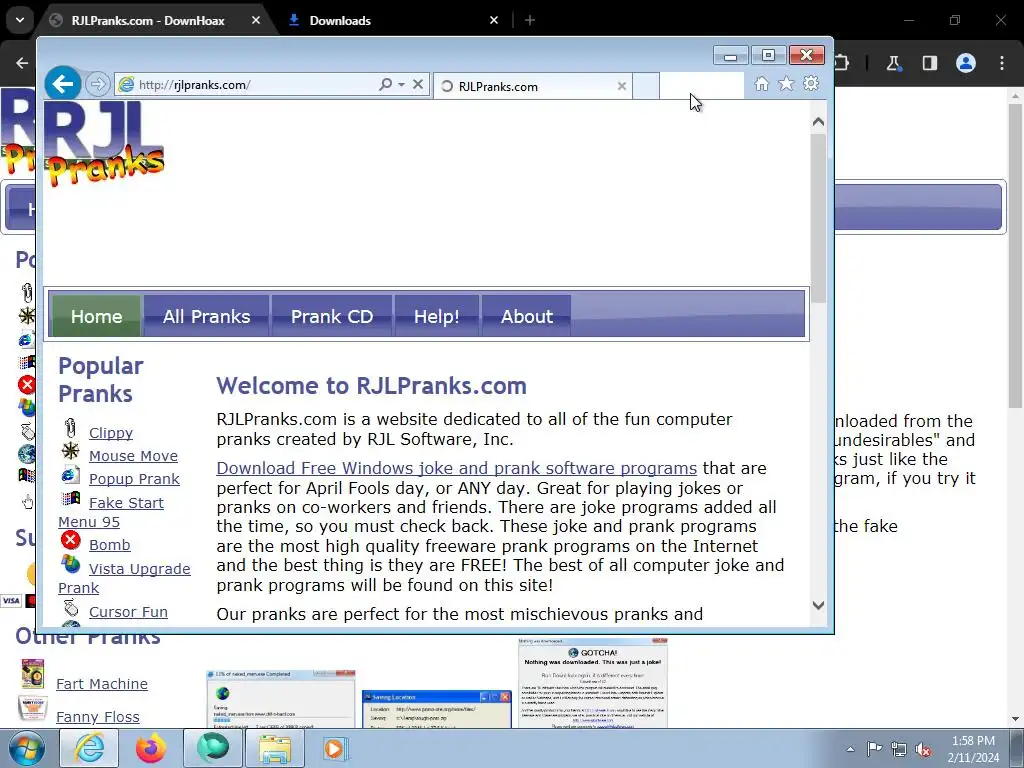
Task: Open Fart Machine link in Chrome page
Action: (x=102, y=684)
